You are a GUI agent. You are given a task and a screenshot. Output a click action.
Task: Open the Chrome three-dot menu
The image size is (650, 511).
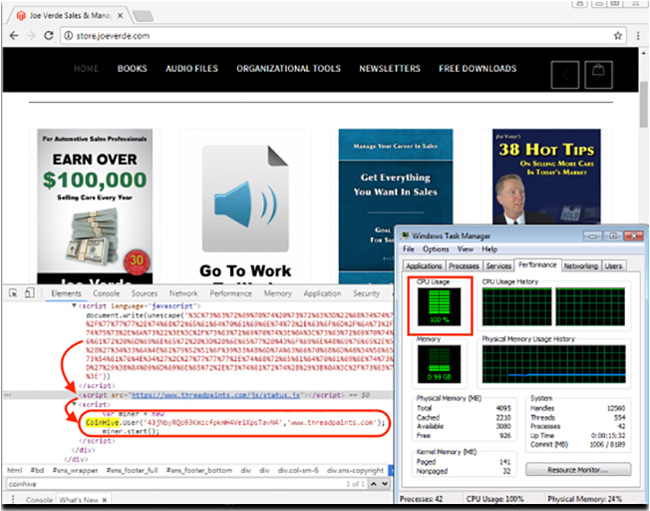(x=638, y=36)
